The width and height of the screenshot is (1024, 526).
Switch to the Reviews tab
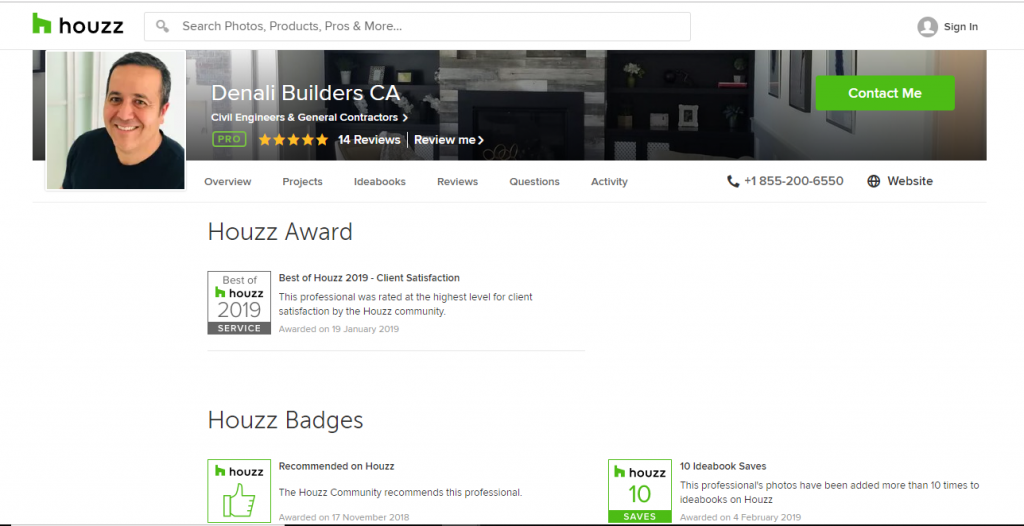[457, 182]
